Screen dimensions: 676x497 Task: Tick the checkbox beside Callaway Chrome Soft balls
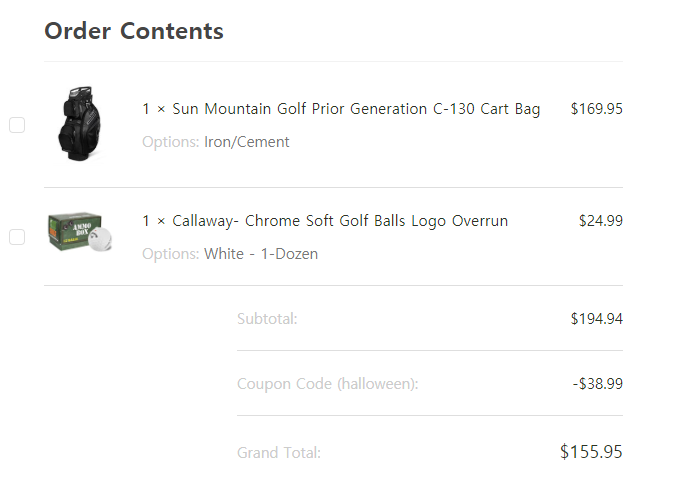[x=17, y=237]
